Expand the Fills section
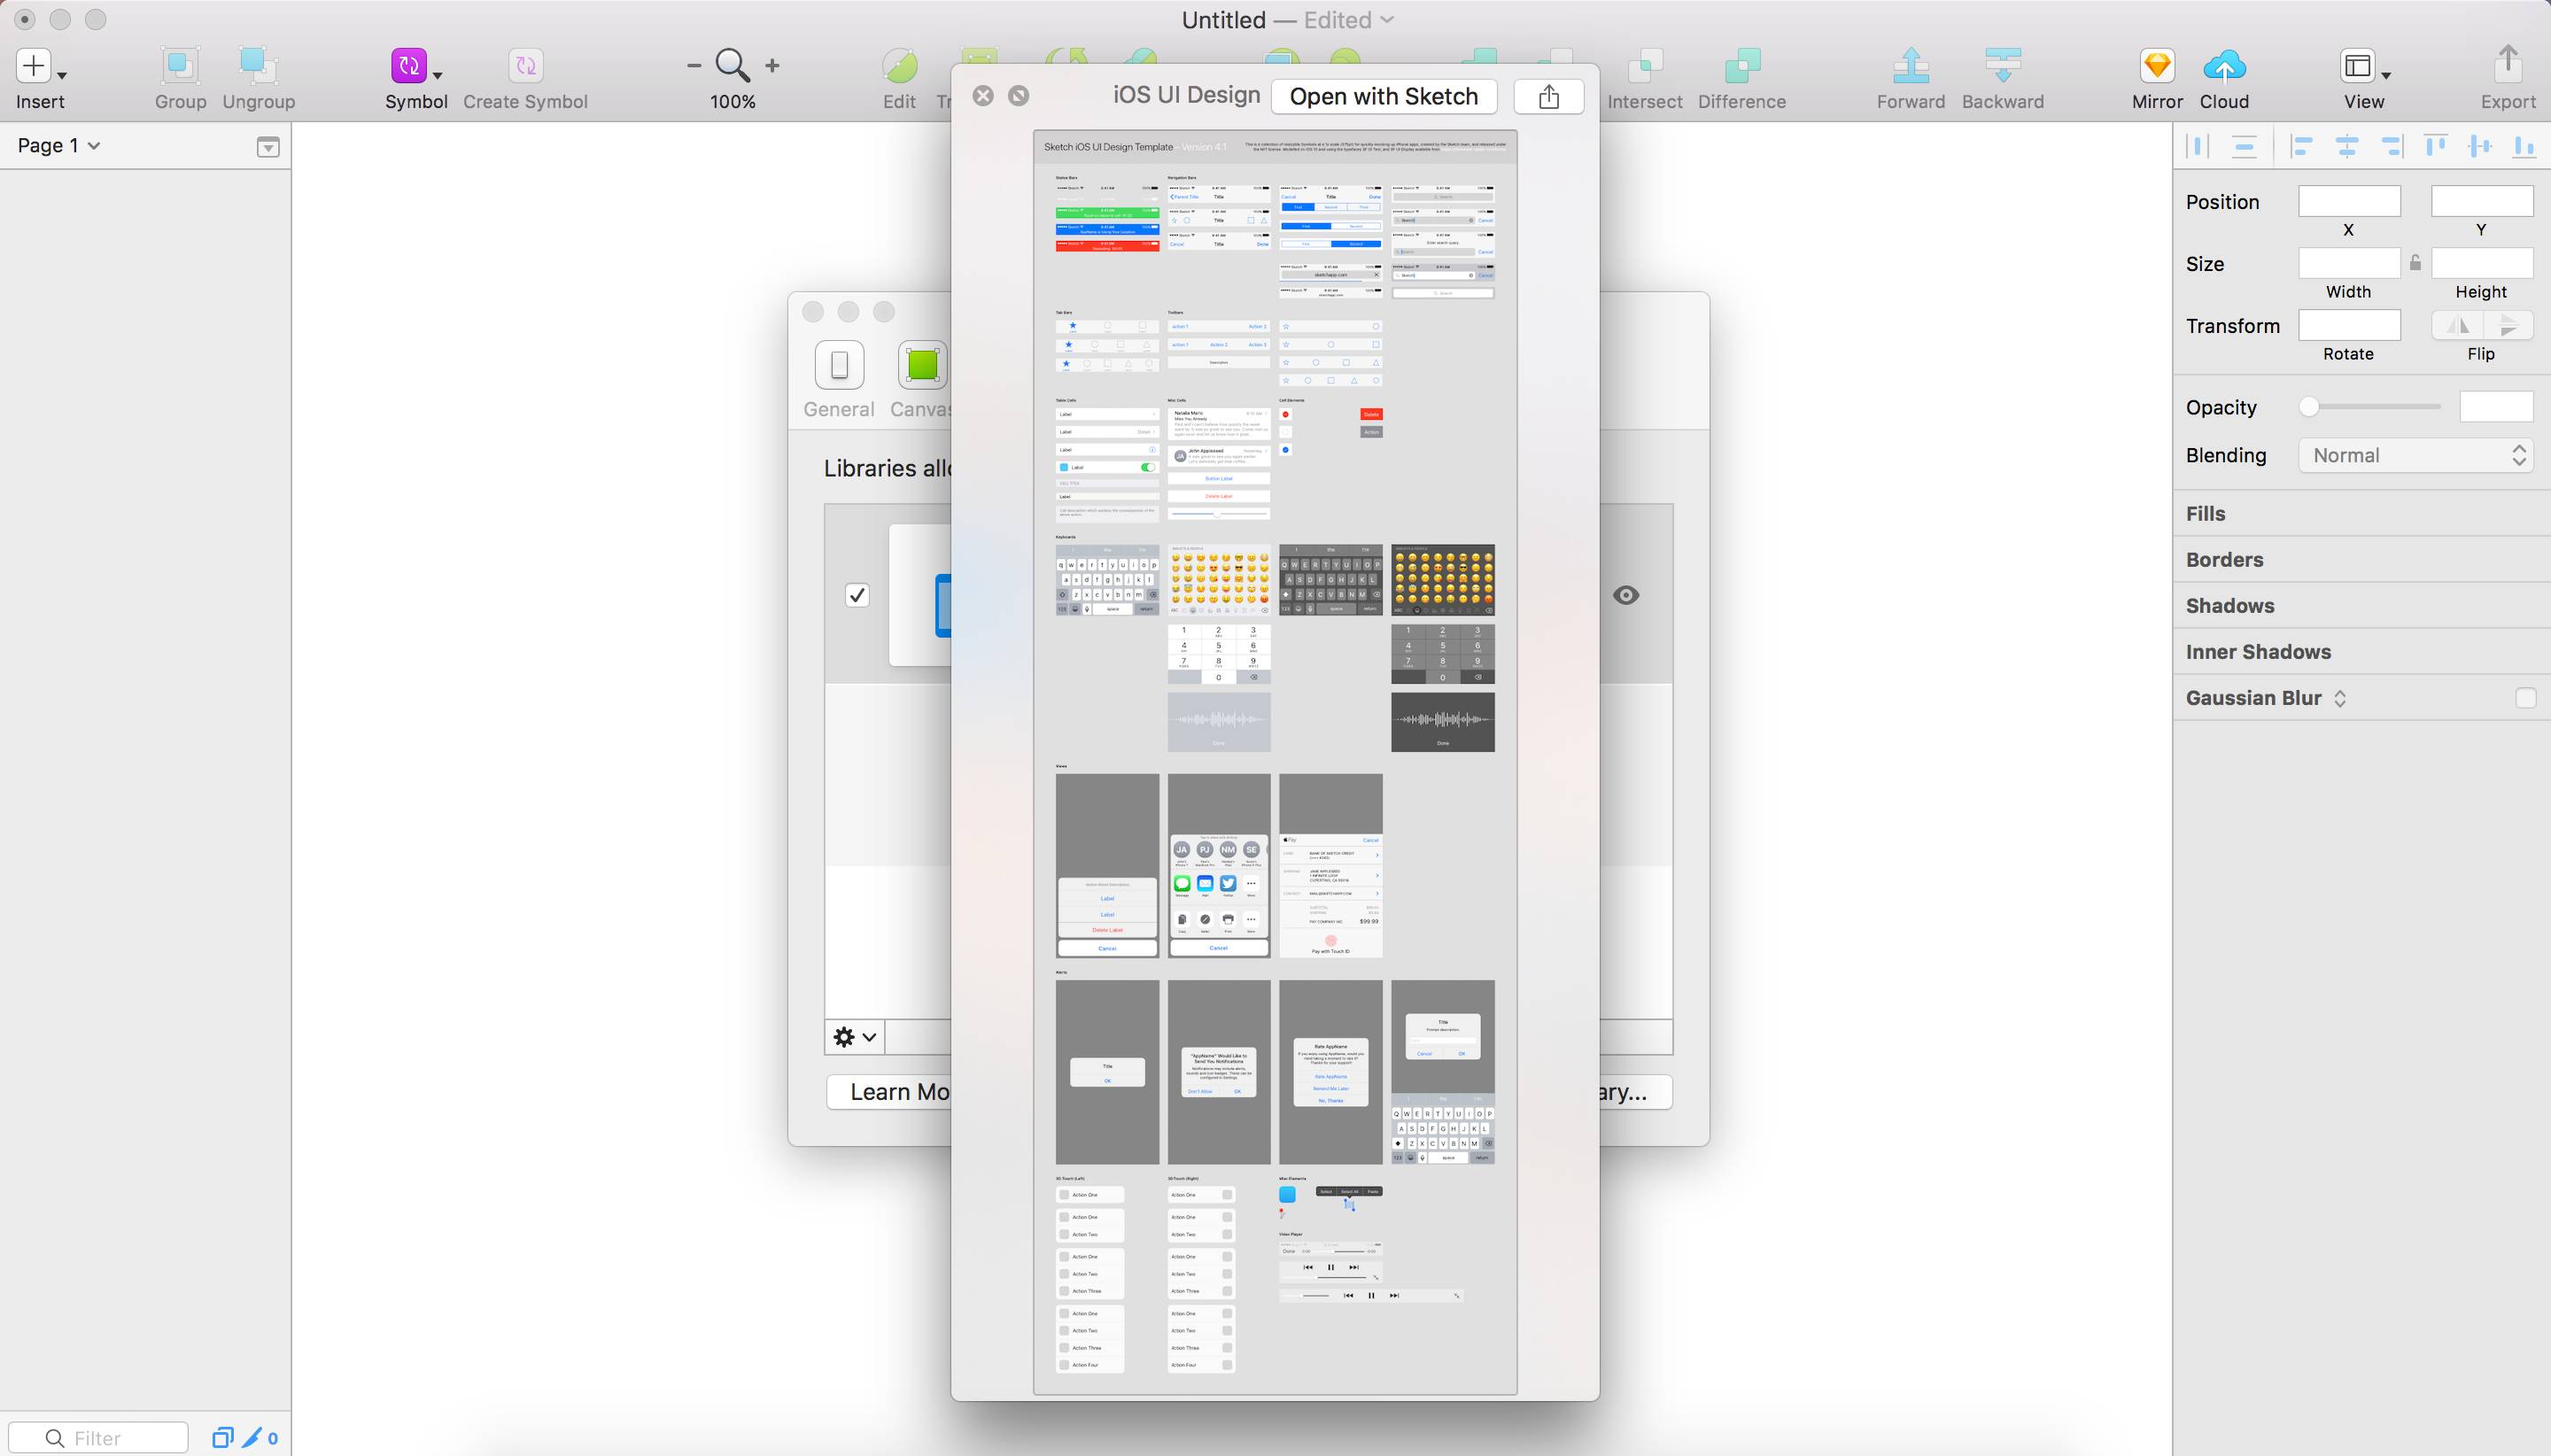The width and height of the screenshot is (2551, 1456). [x=2206, y=514]
